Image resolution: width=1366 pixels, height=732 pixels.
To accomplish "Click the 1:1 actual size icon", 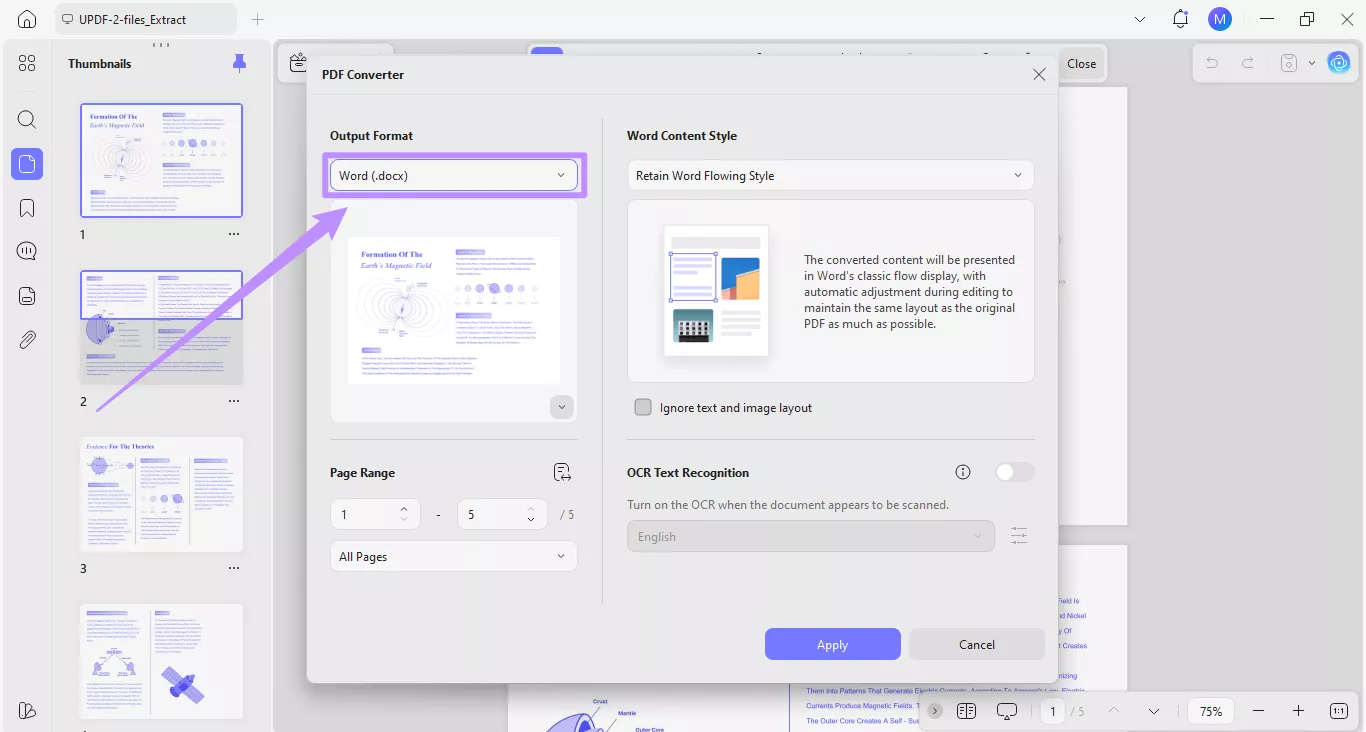I will 1338,711.
